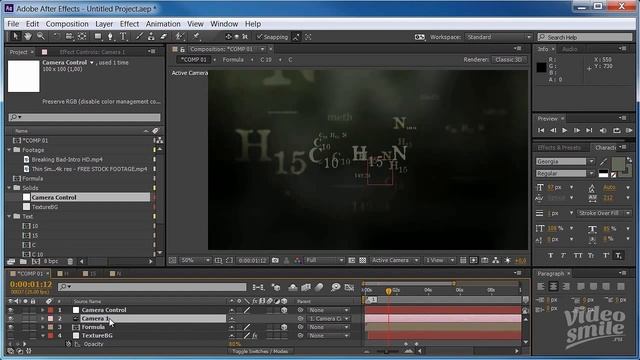Screen dimensions: 640x360
Task: Create new folder in Project panel
Action: click(x=23, y=261)
